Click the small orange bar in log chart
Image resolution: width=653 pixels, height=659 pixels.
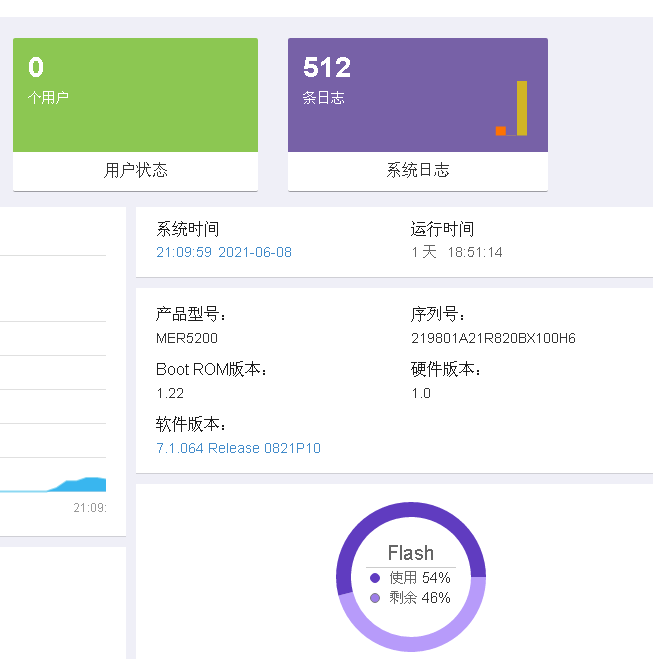pyautogui.click(x=500, y=130)
